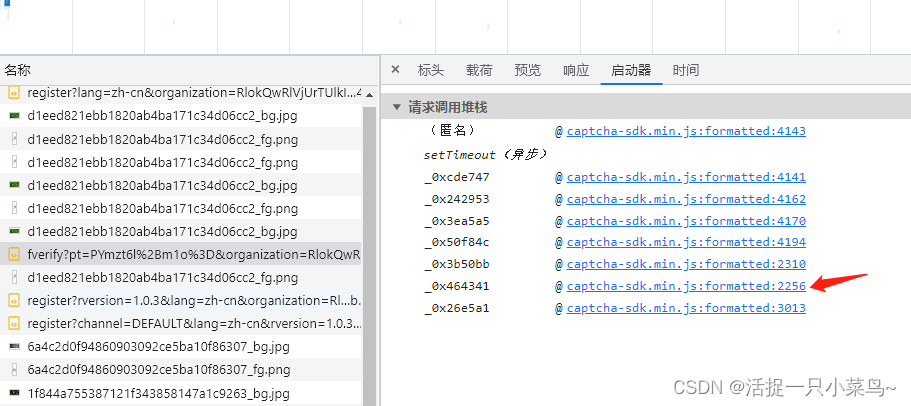Close the request details panel with the X

point(395,70)
